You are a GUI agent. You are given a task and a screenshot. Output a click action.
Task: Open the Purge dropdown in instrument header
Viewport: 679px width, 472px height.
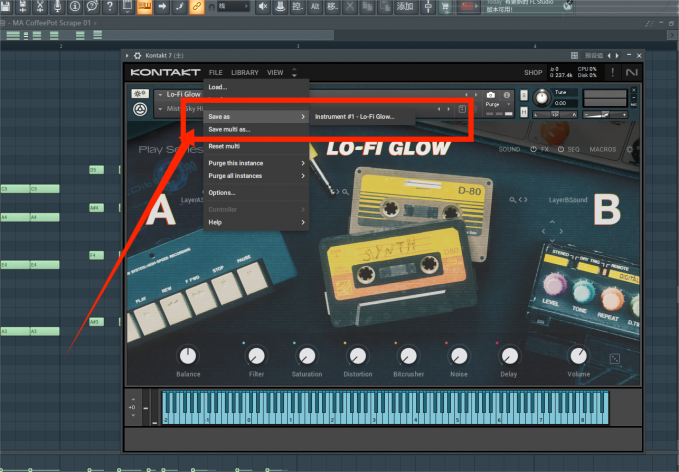tap(508, 104)
